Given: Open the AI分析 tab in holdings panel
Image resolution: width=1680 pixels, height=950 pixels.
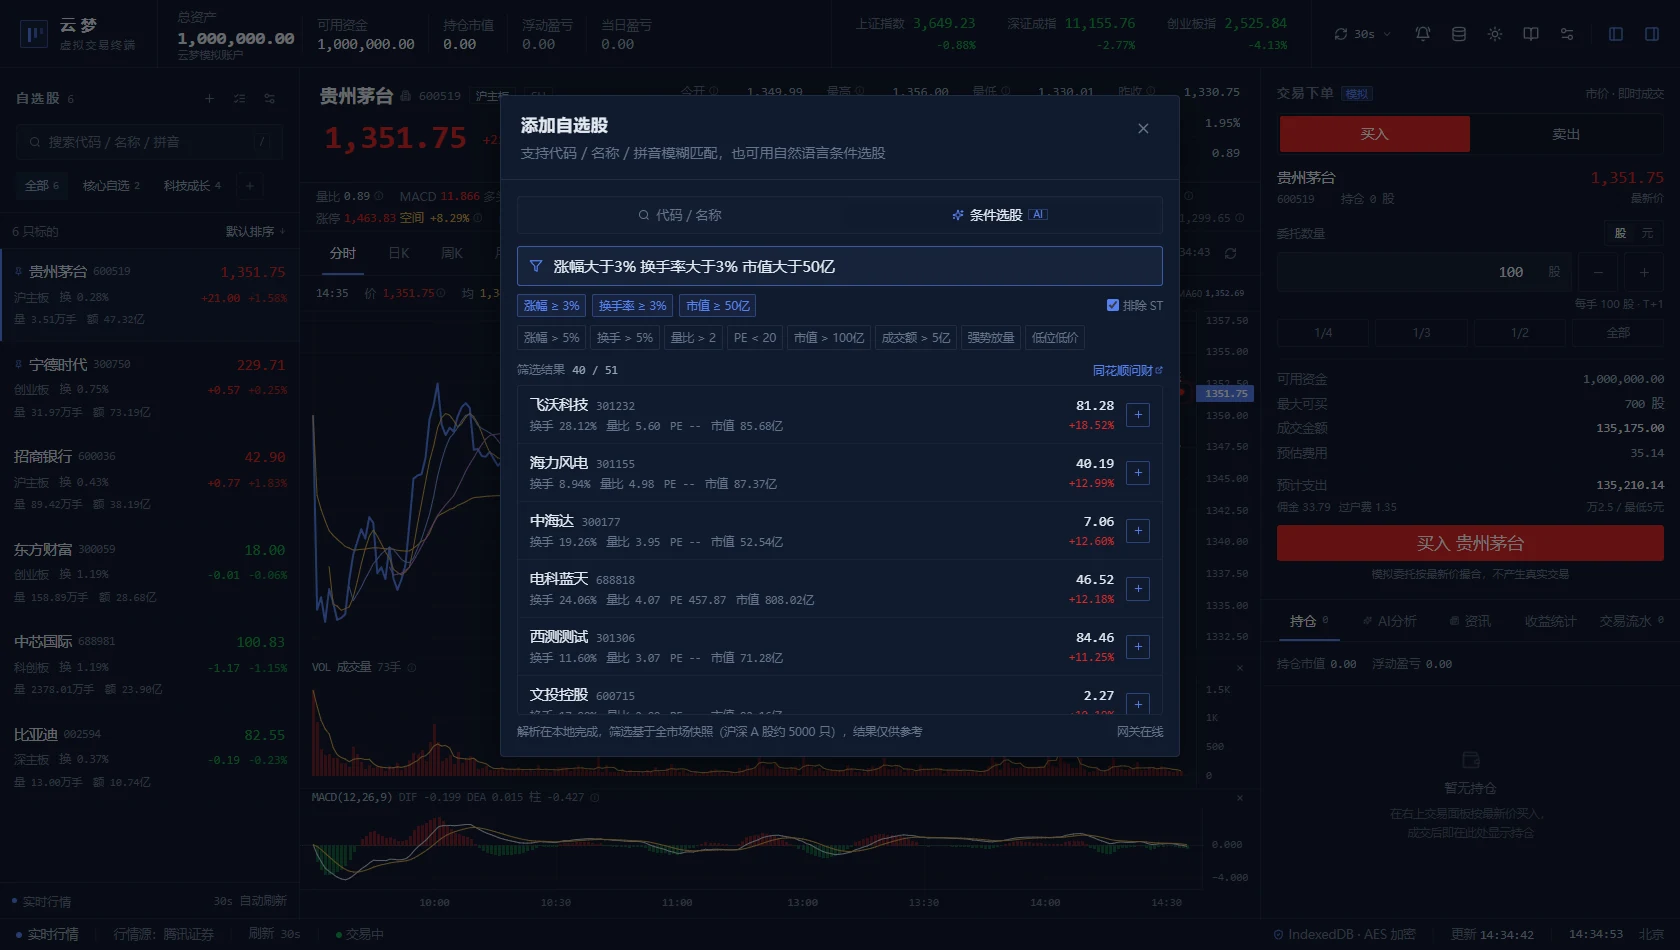Looking at the screenshot, I should (1390, 621).
